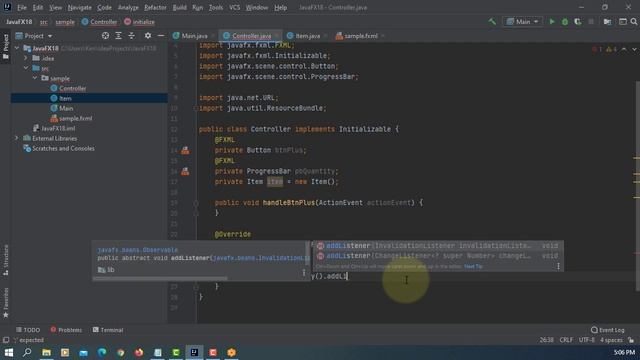Screen dimensions: 640x360
Task: Open the Problems tool window
Action: (x=66, y=330)
